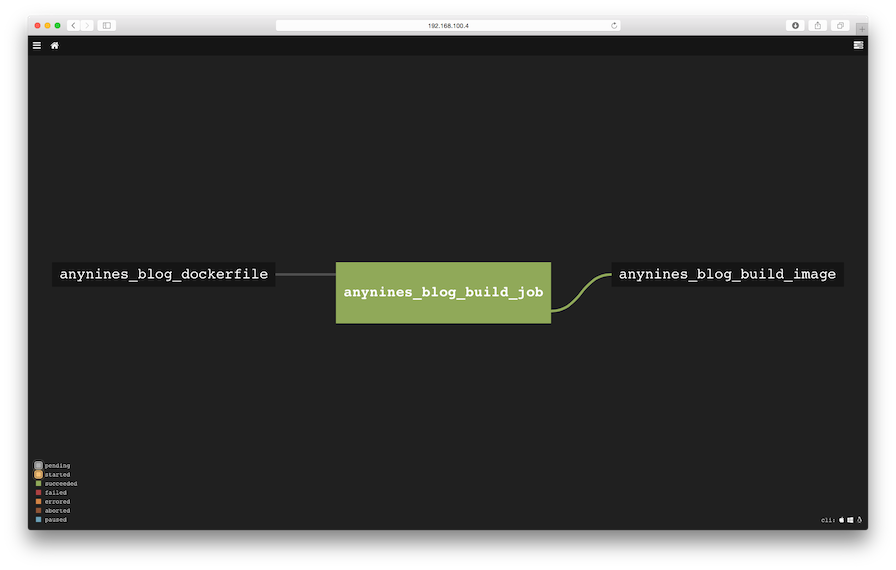Image resolution: width=896 pixels, height=570 pixels.
Task: Reload the page in the address bar
Action: pos(613,25)
